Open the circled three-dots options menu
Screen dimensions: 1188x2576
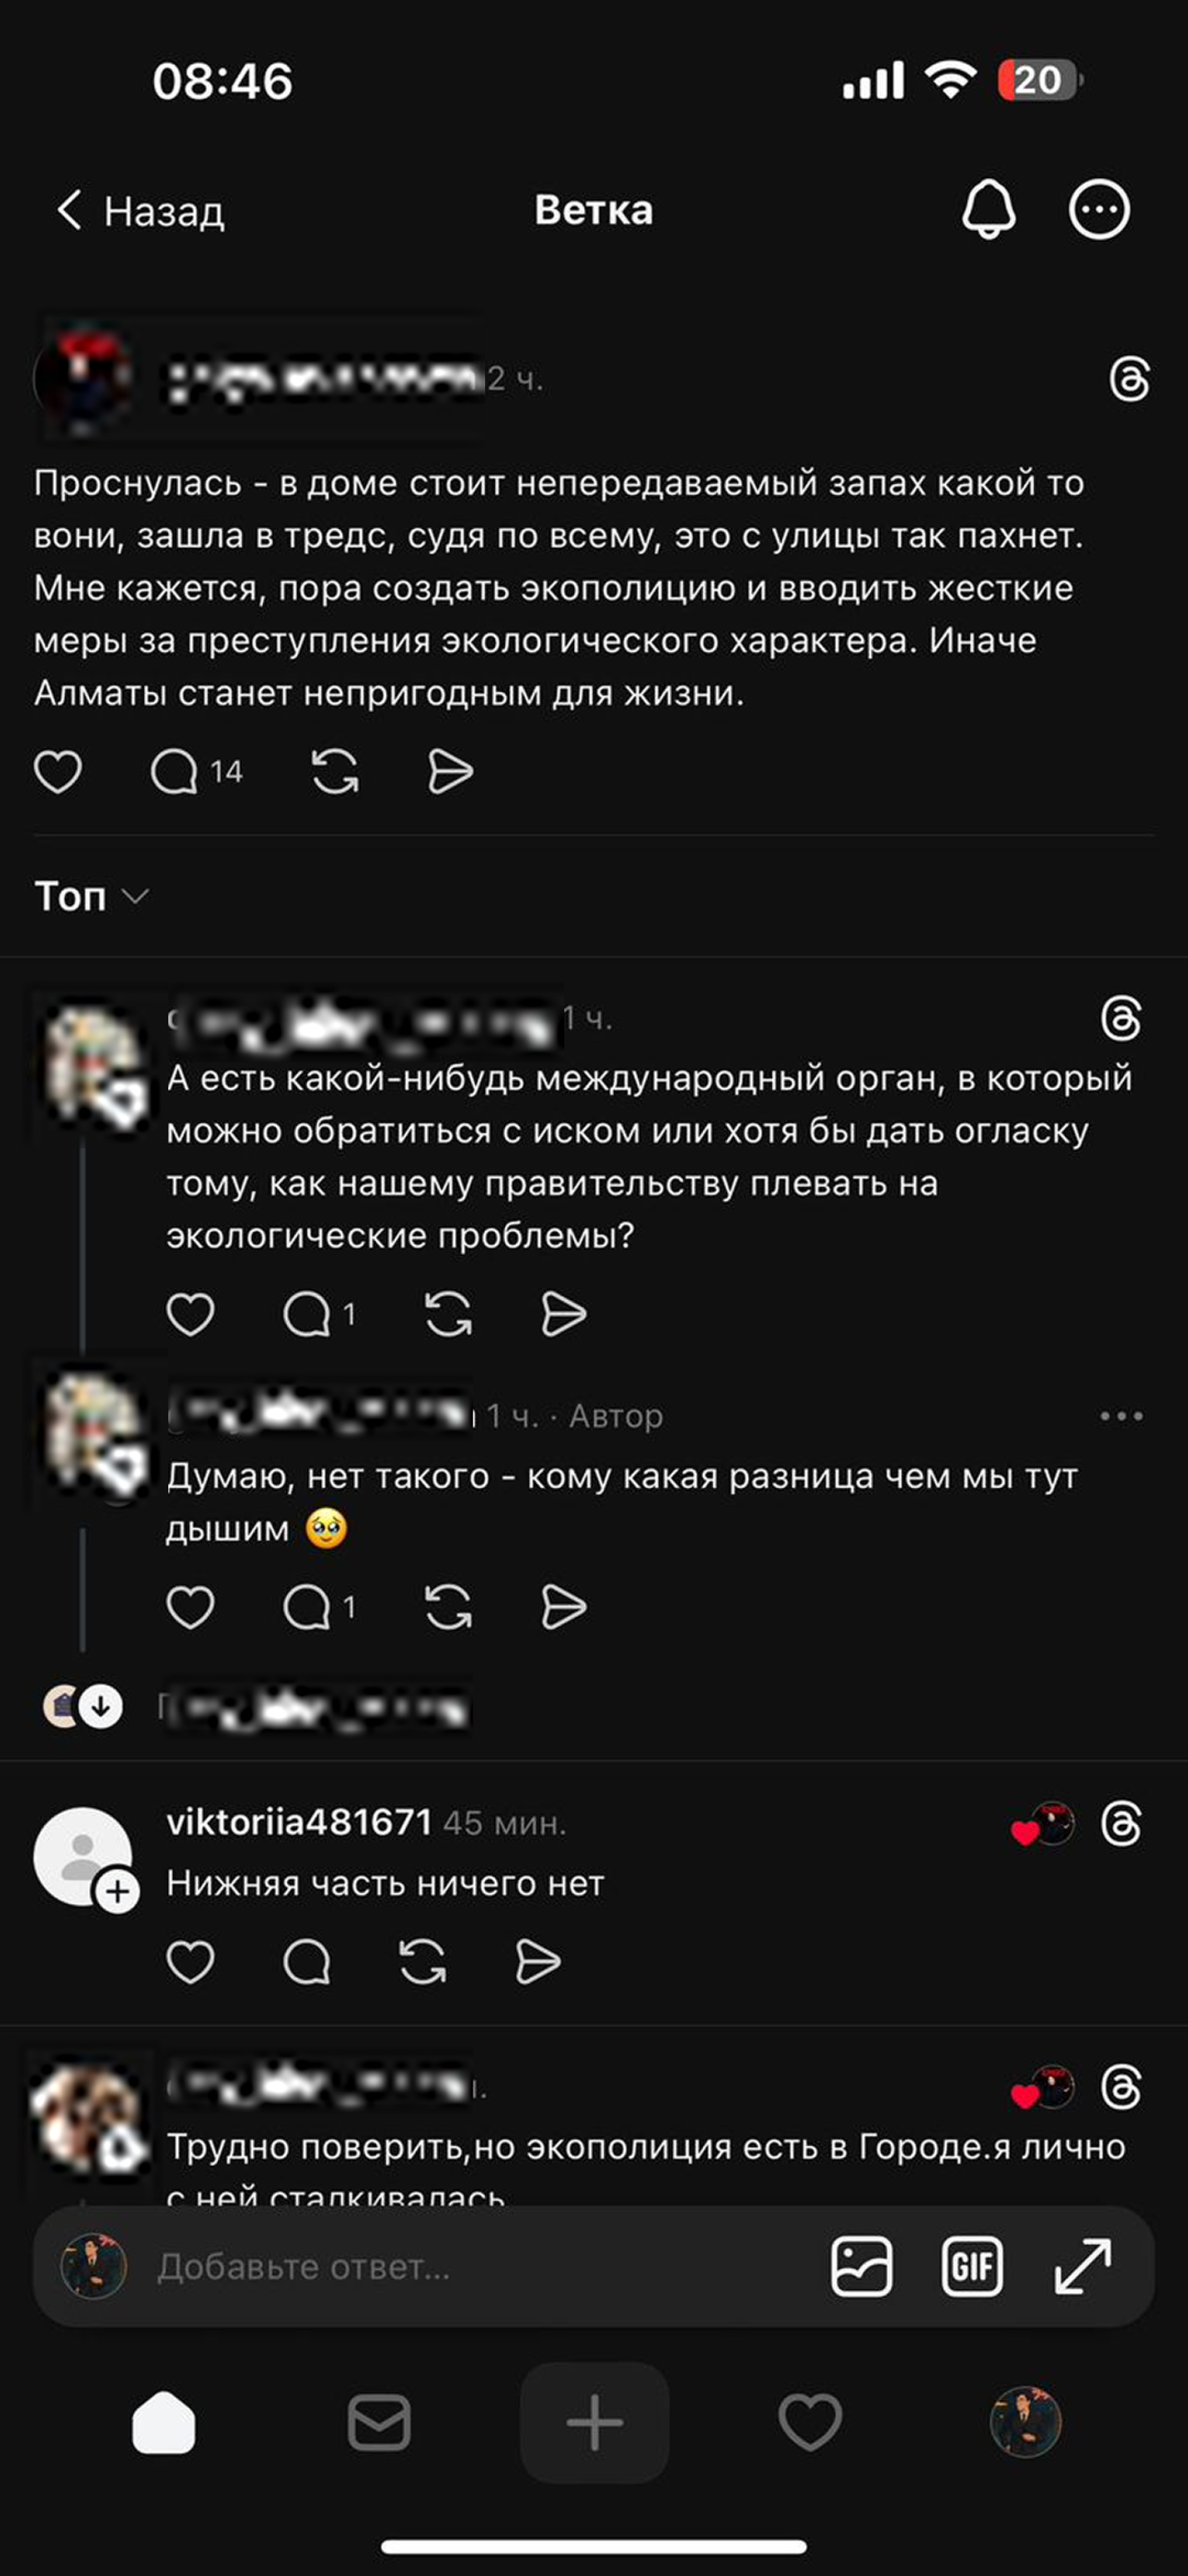(x=1099, y=210)
